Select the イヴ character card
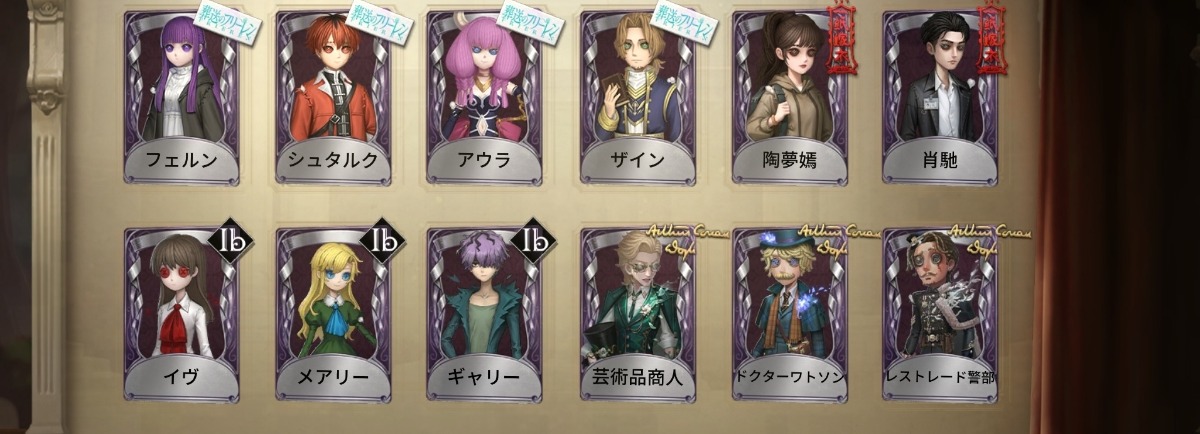The image size is (1200, 434). pyautogui.click(x=181, y=314)
